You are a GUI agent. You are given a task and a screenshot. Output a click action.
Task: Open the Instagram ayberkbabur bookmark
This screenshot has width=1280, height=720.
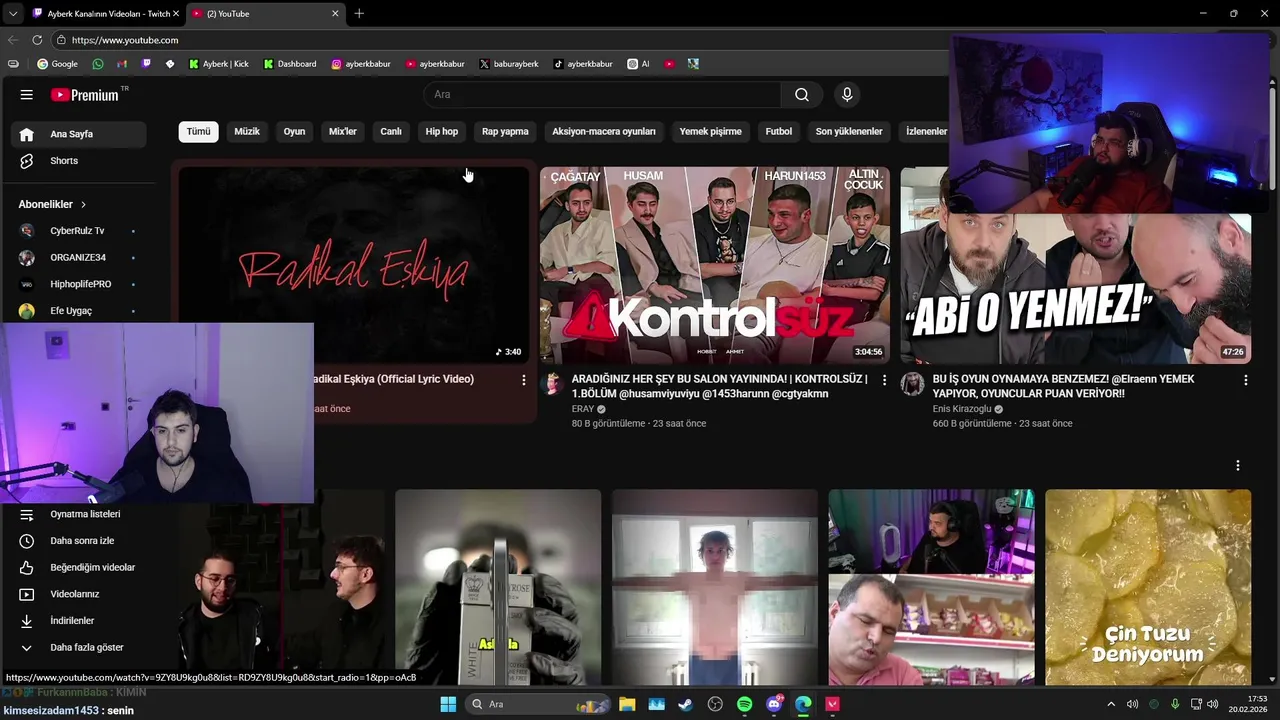coord(361,64)
